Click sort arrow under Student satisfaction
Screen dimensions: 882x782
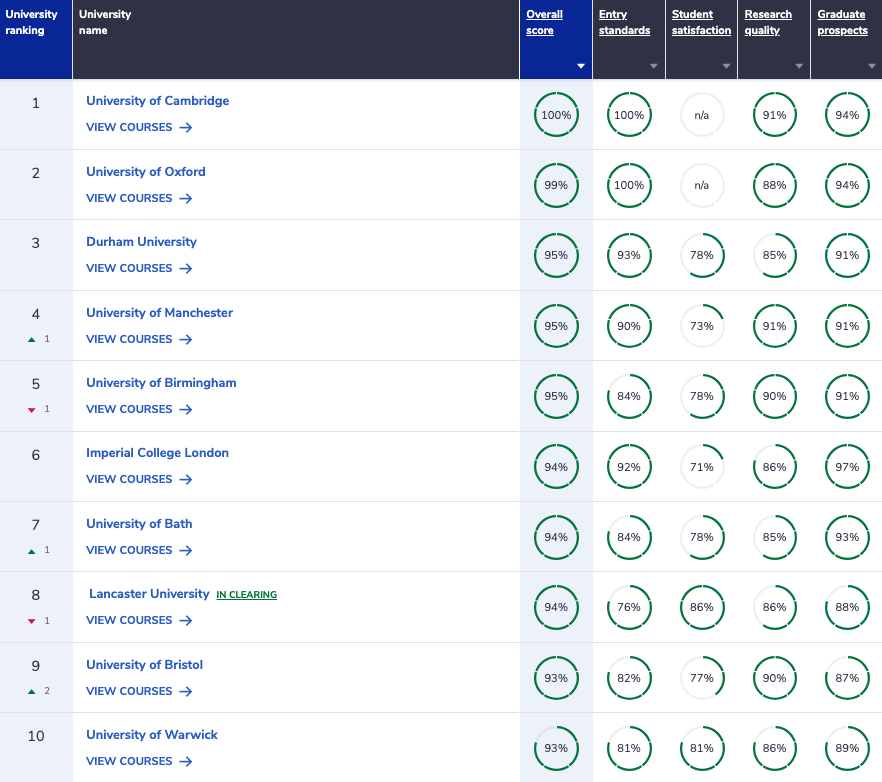[726, 66]
